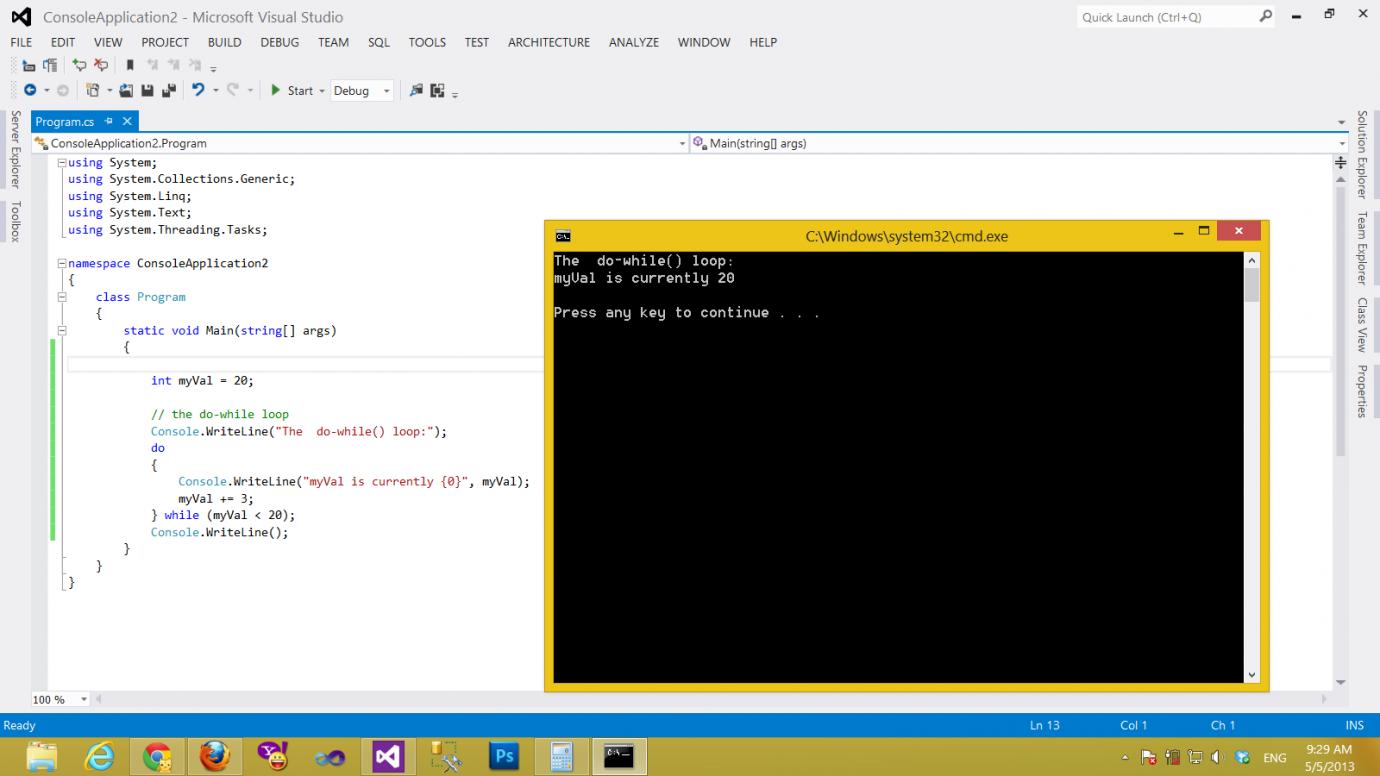1380x776 pixels.
Task: Open the Toolbox side tab
Action: point(15,221)
